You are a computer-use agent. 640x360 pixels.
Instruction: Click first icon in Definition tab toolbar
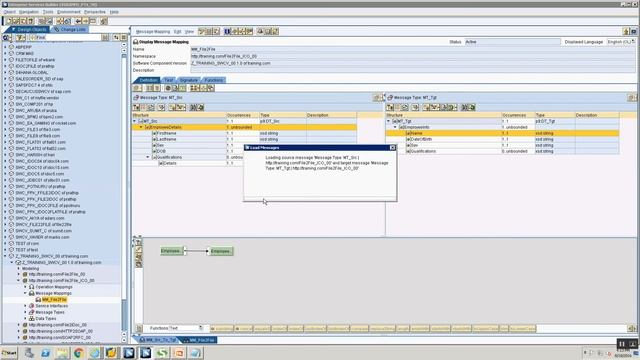tap(137, 88)
